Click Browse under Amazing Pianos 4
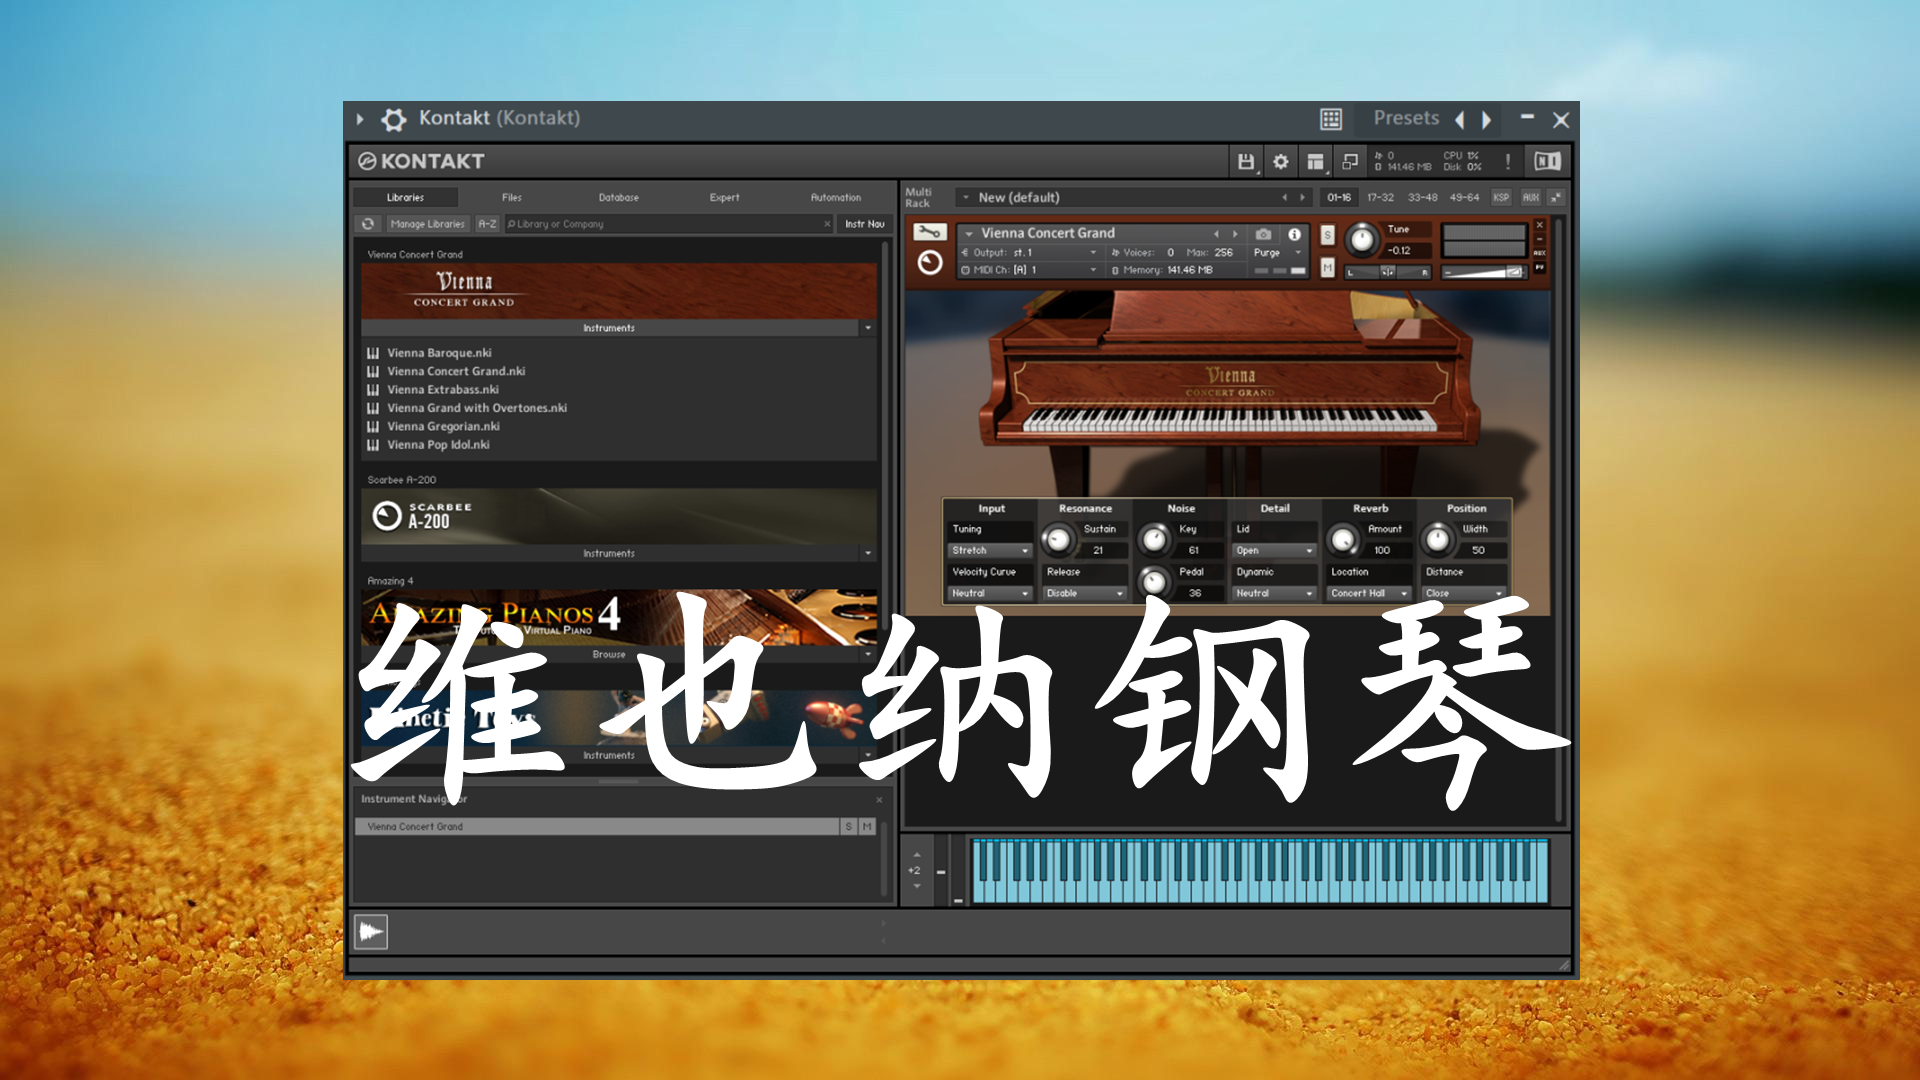Viewport: 1920px width, 1080px height. [609, 655]
